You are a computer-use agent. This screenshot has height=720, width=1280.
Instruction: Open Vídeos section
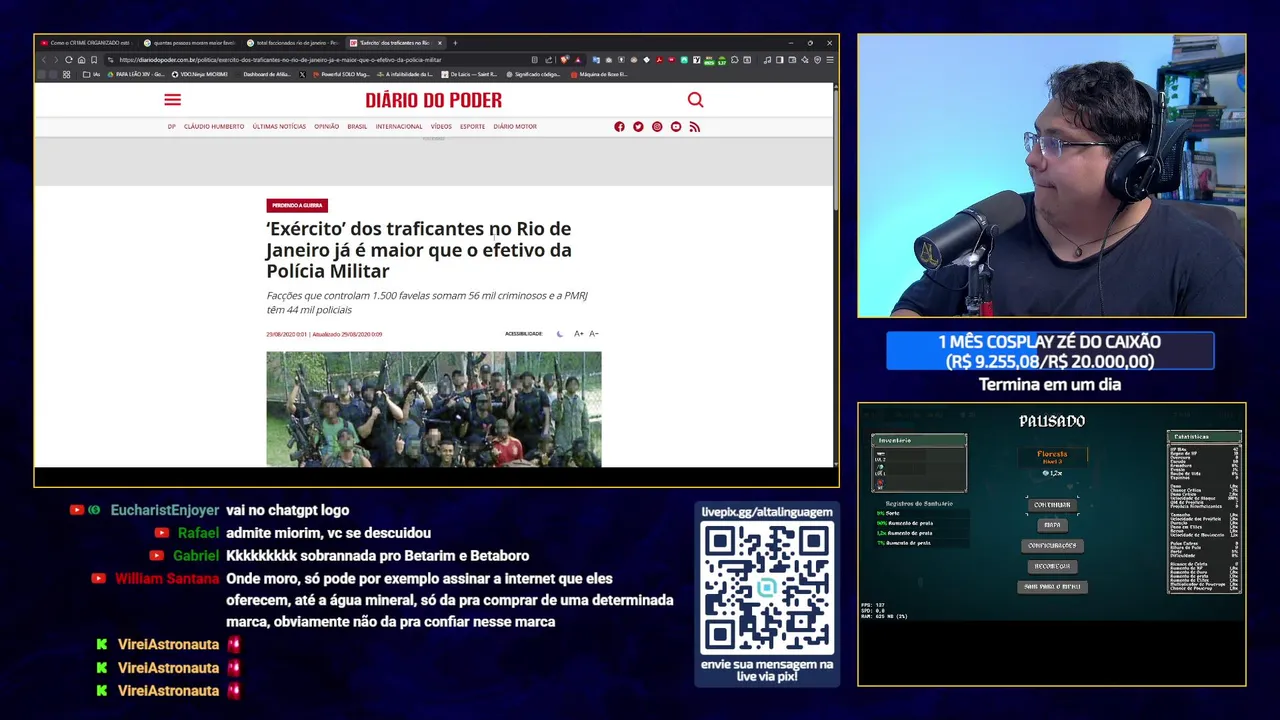coord(441,127)
